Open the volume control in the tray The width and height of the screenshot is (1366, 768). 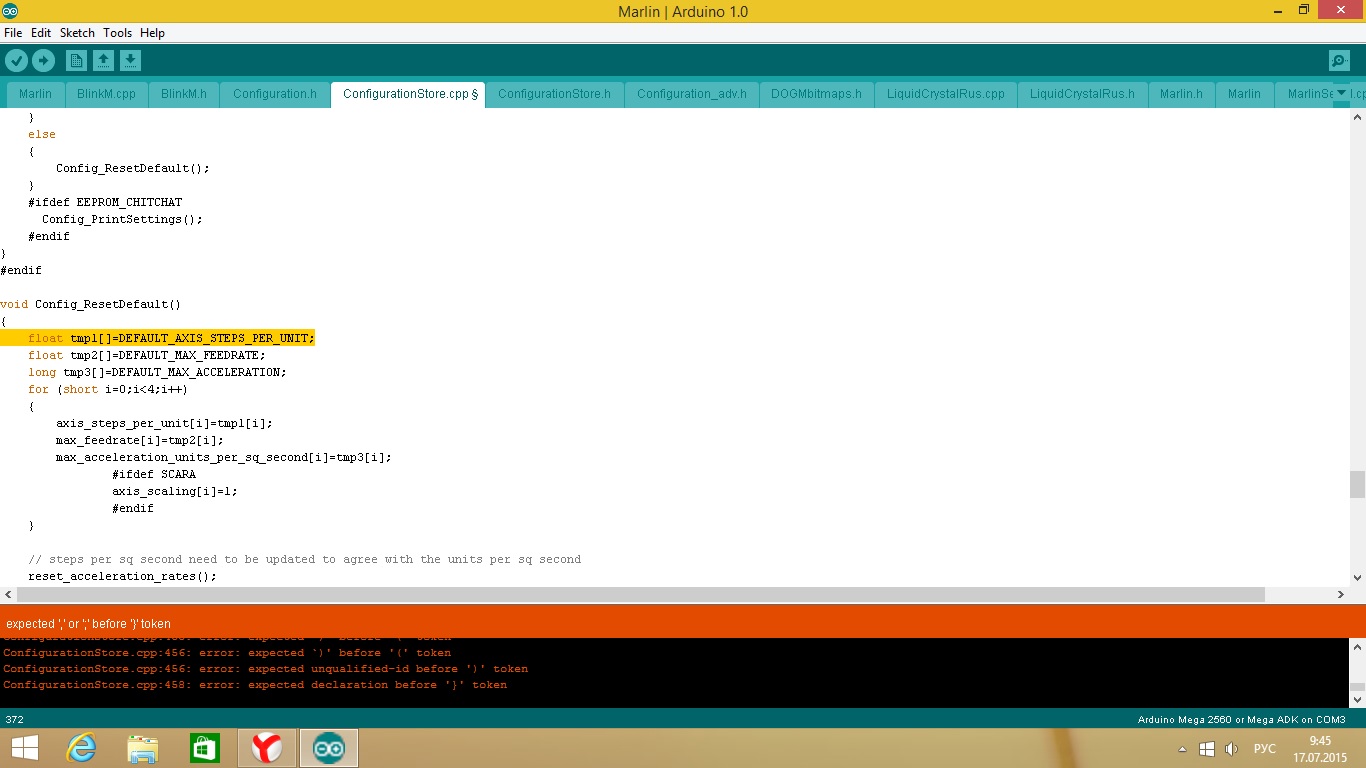[x=1232, y=749]
